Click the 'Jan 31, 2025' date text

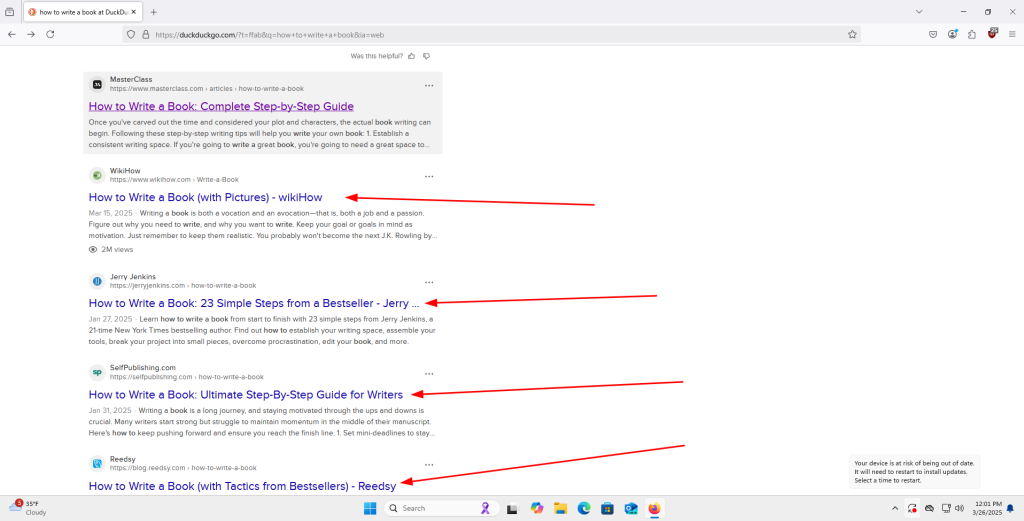pos(110,411)
